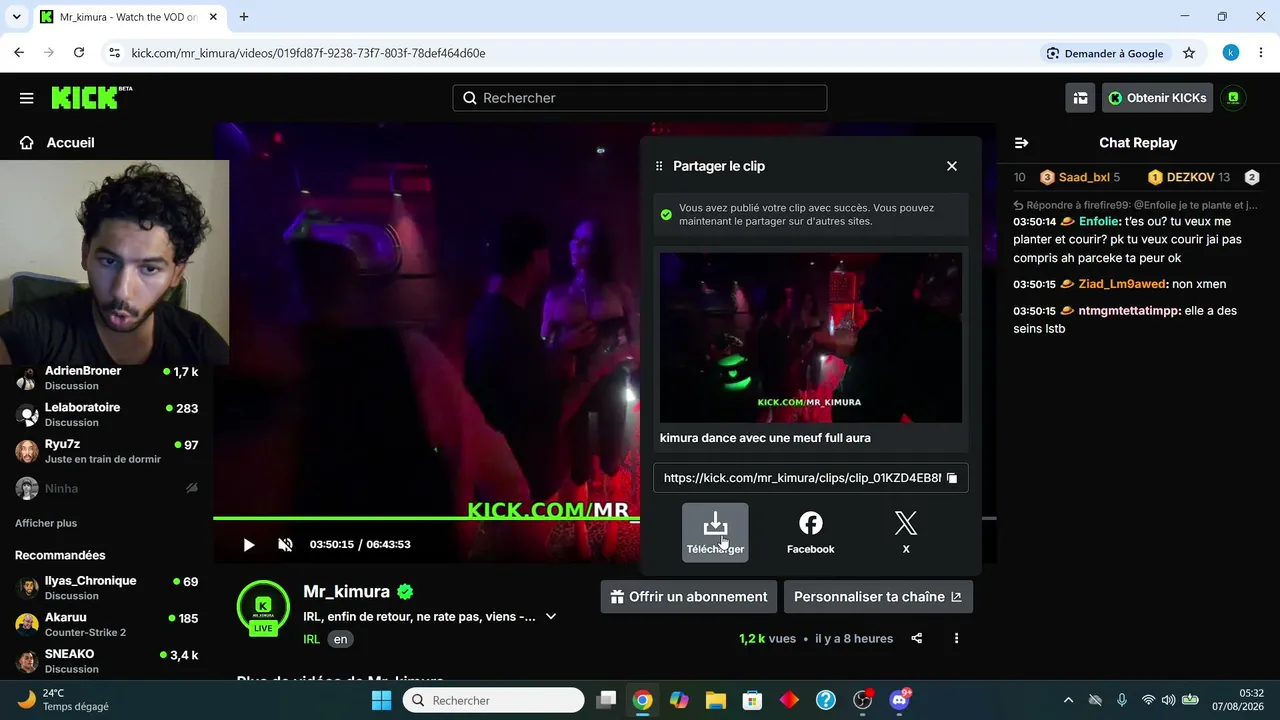Image resolution: width=1280 pixels, height=720 pixels.
Task: Click the ntmgmtettatimpp chat username
Action: 1129,311
